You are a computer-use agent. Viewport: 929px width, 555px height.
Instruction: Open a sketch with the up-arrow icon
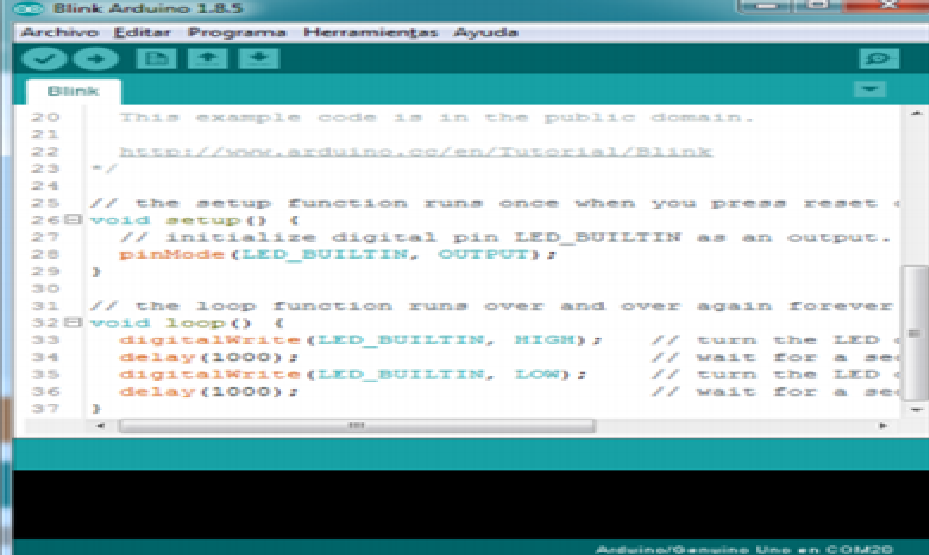(207, 59)
